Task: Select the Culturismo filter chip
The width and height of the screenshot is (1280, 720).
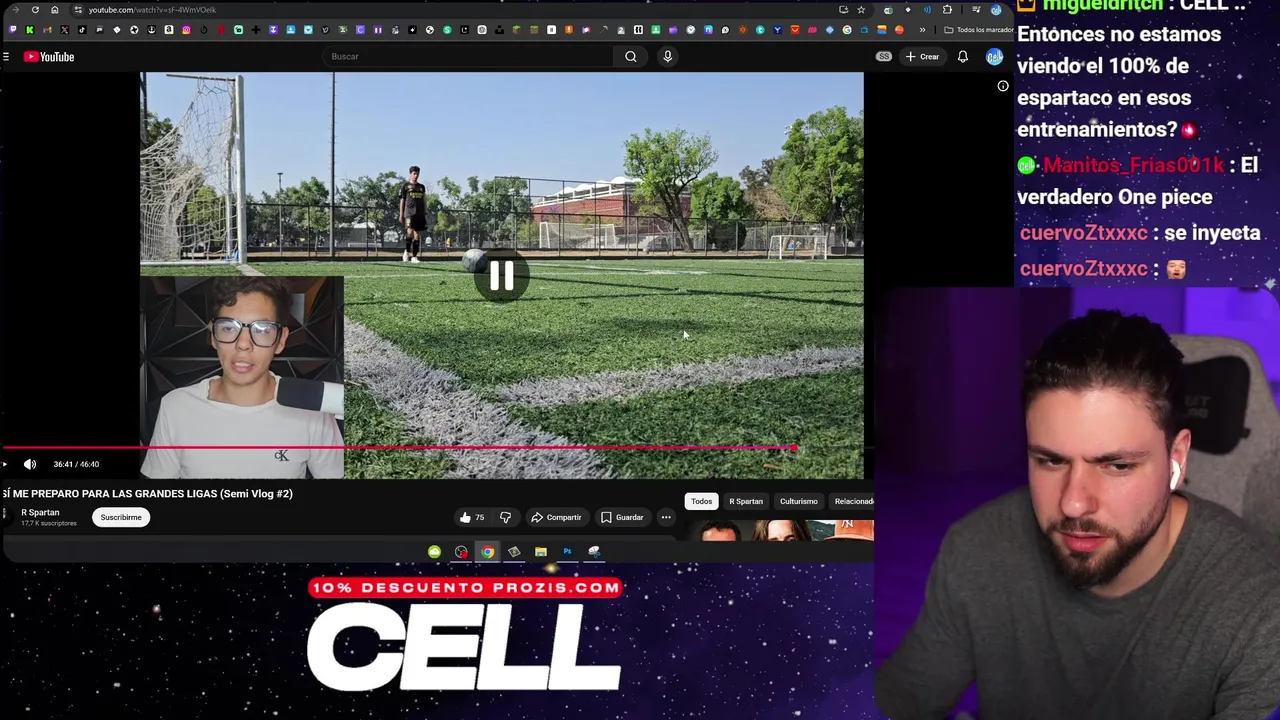Action: (798, 501)
